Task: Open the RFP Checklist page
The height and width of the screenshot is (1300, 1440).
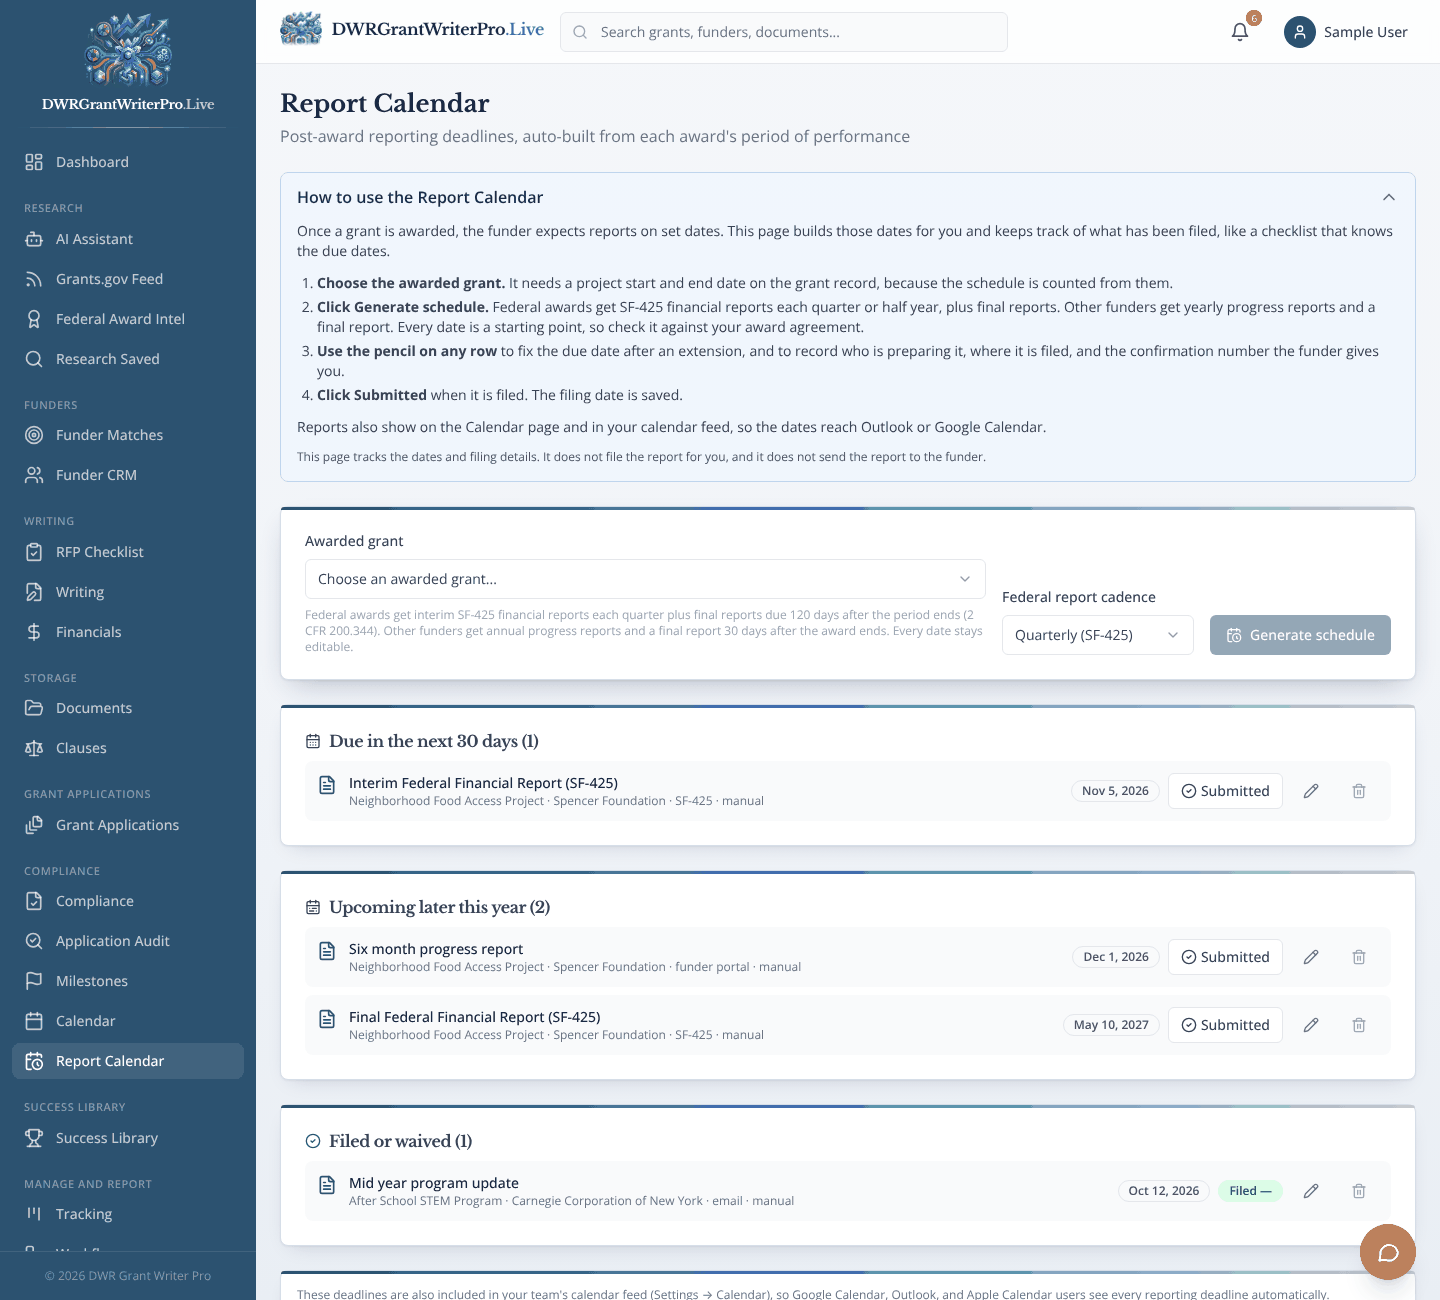Action: pos(128,552)
